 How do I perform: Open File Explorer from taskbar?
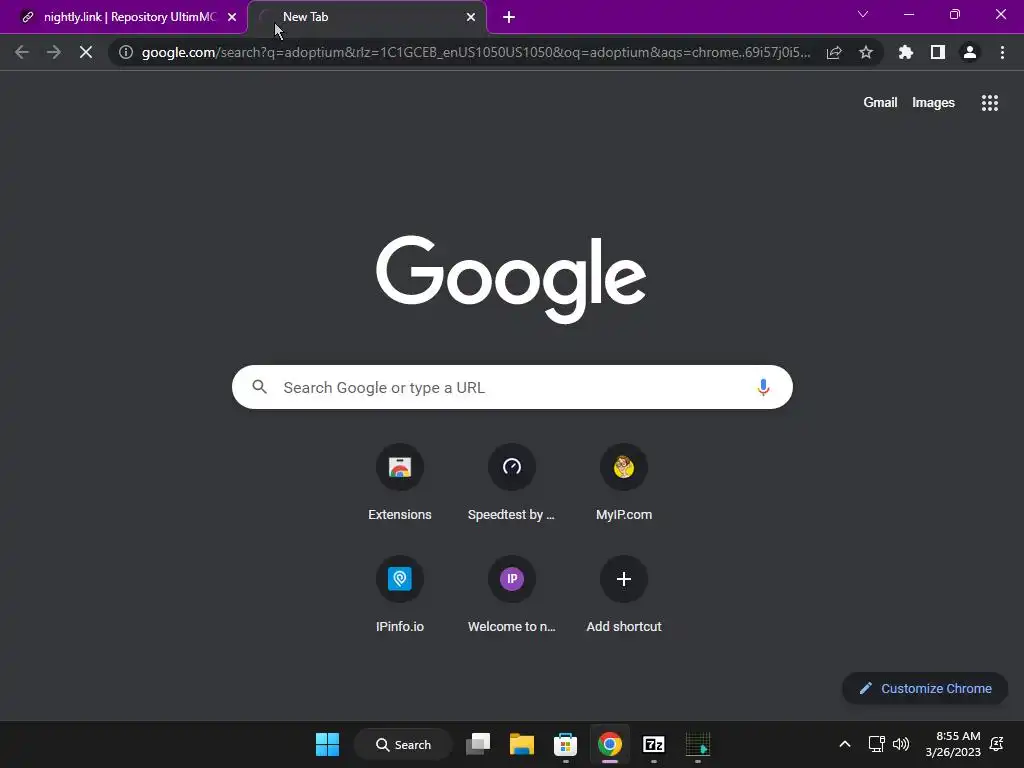click(x=522, y=744)
